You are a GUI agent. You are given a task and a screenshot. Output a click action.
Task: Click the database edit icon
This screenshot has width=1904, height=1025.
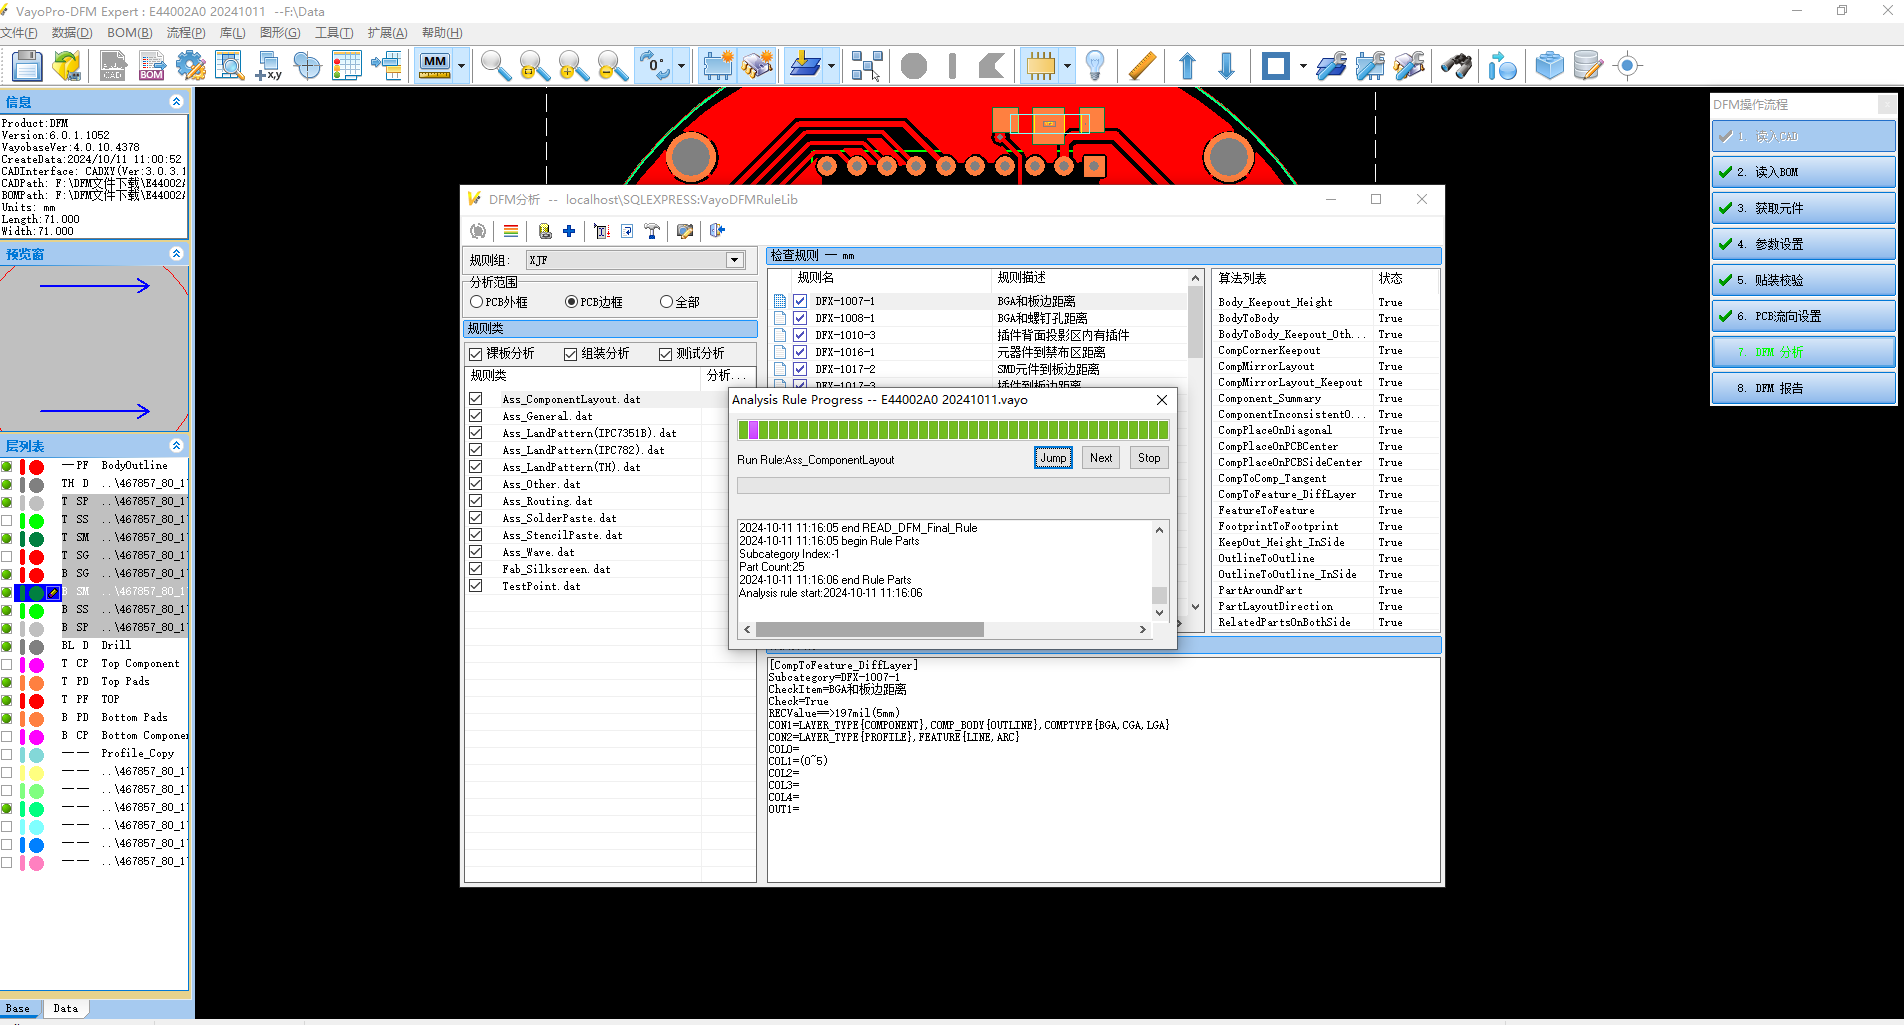click(1587, 66)
